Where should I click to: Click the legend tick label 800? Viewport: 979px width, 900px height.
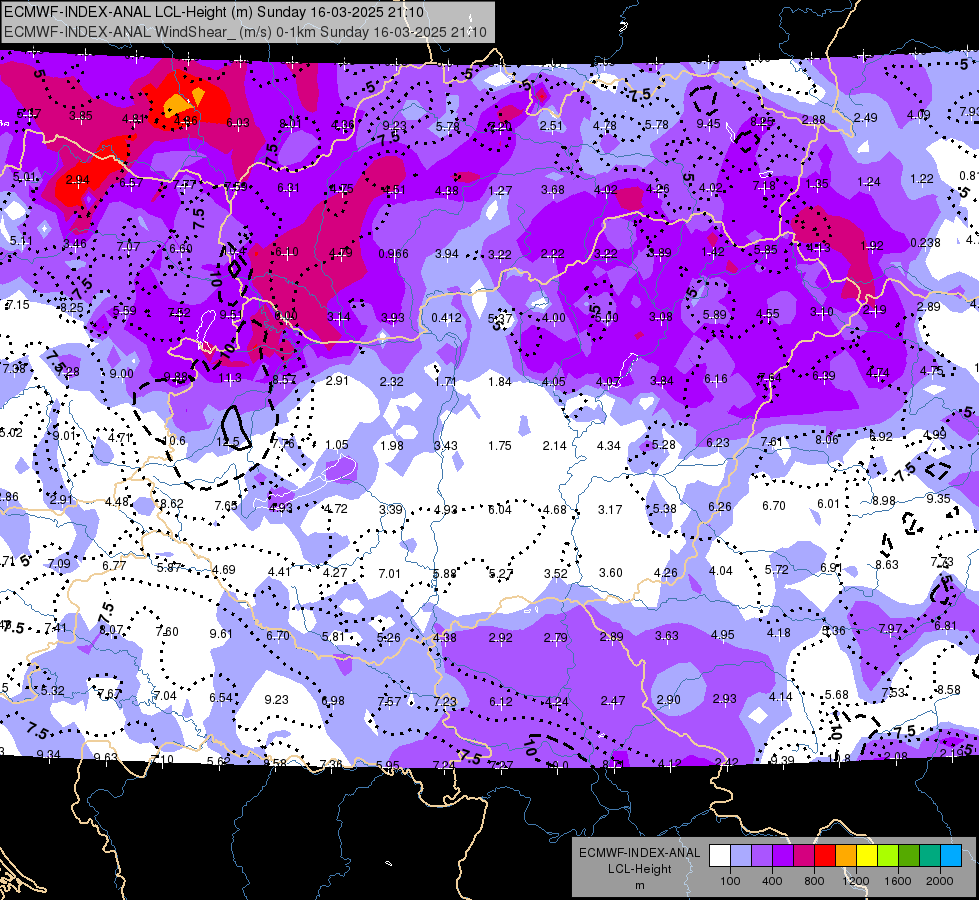coord(814,881)
